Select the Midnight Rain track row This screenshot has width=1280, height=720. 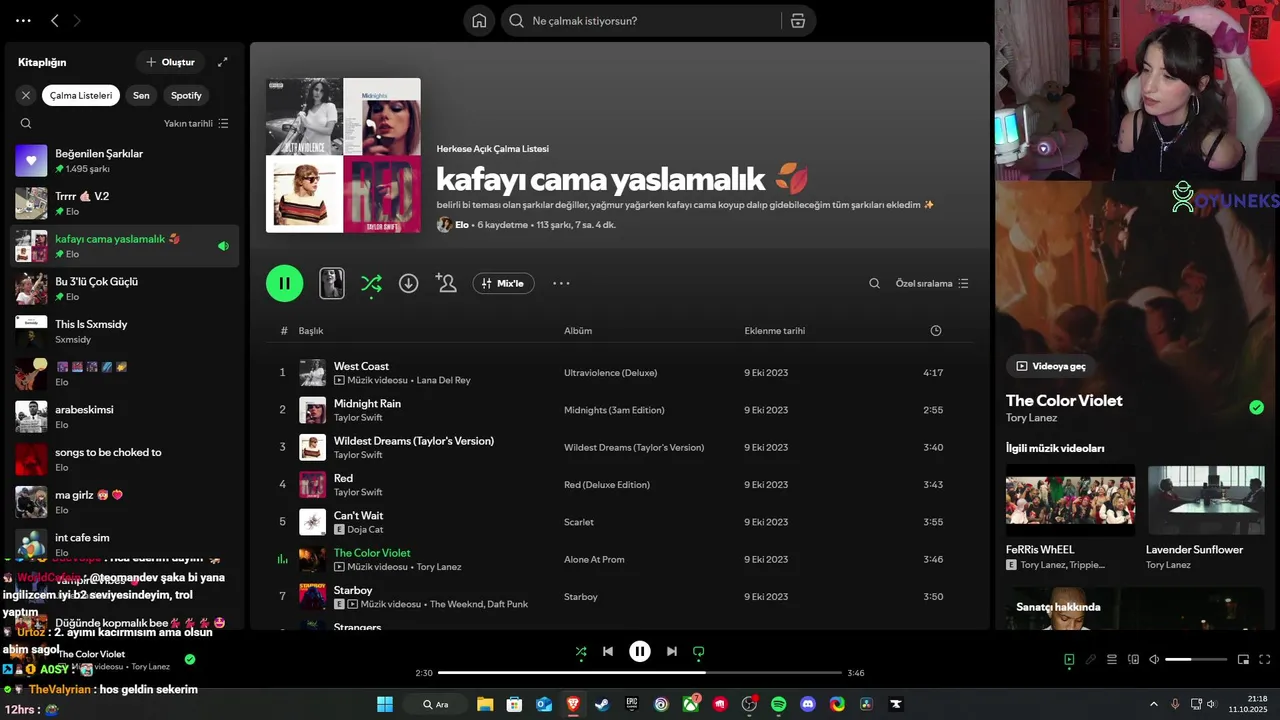(x=619, y=410)
